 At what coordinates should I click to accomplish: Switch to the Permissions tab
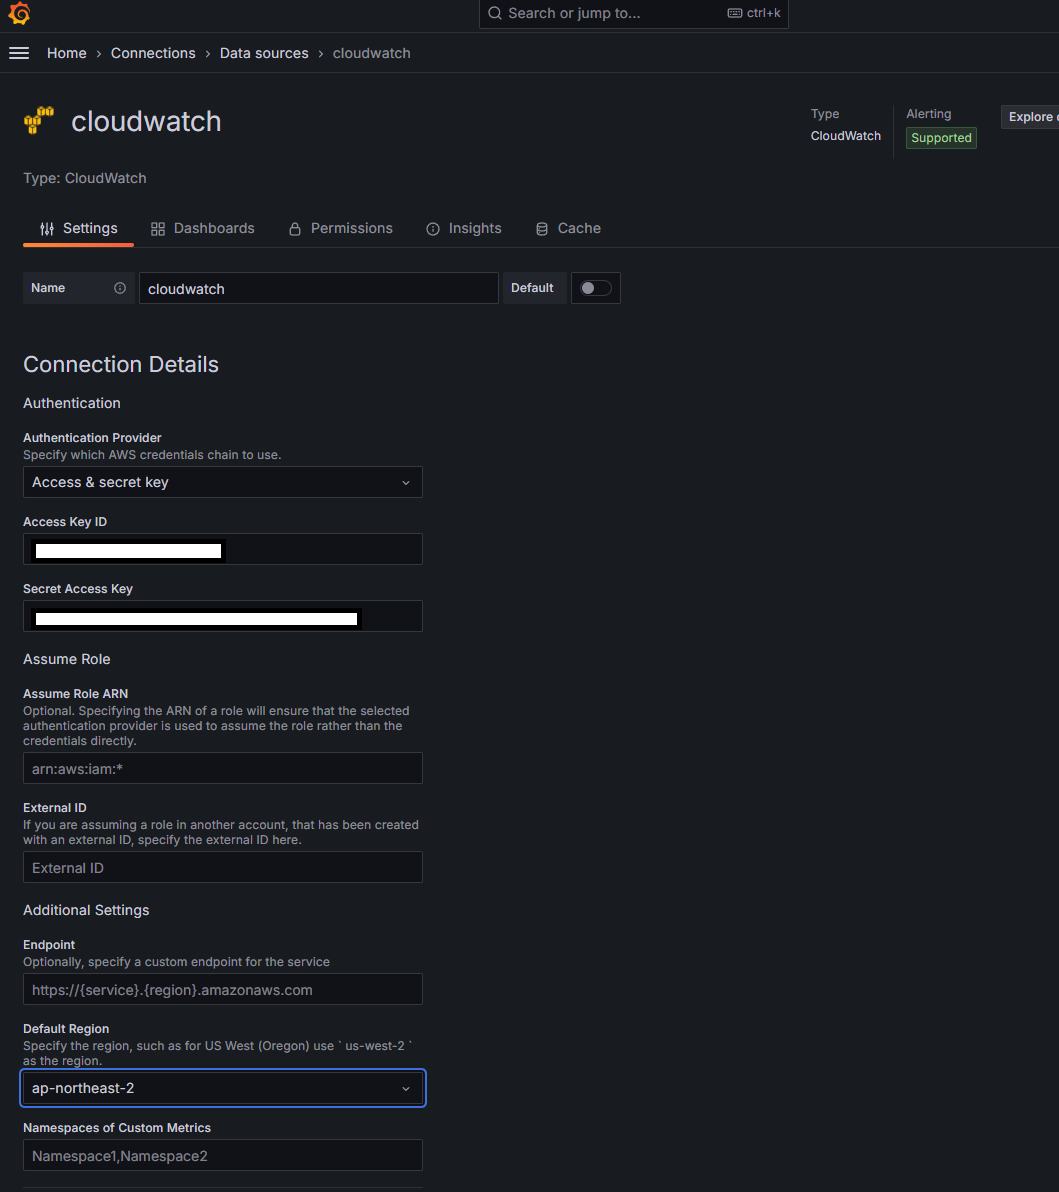coord(341,229)
